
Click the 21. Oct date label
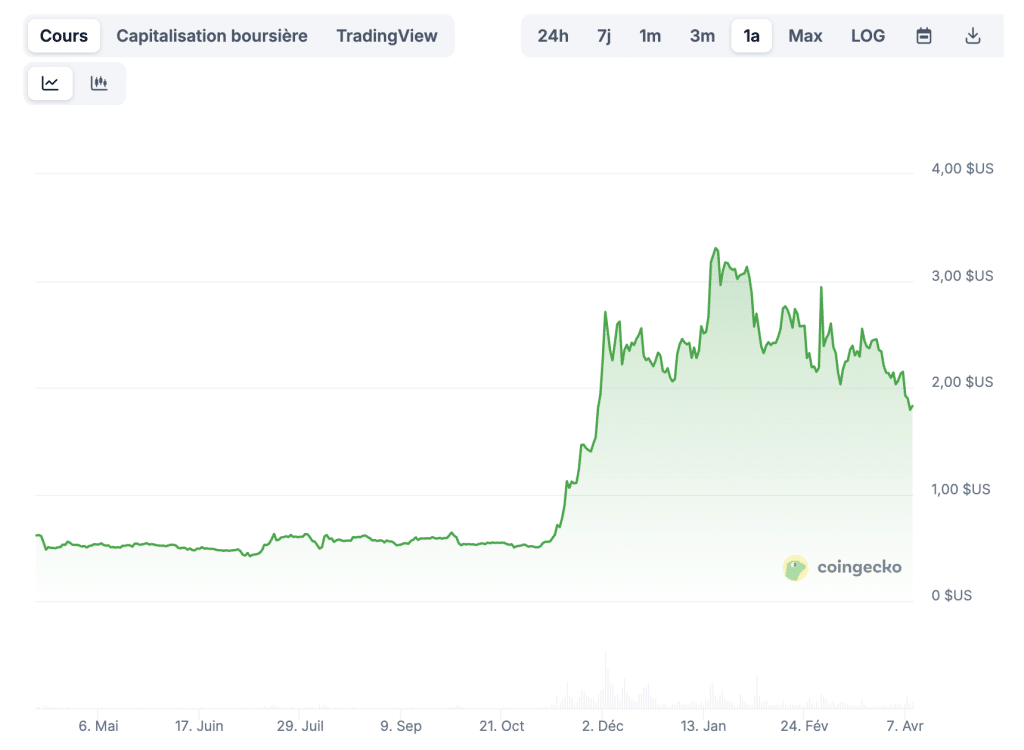pyautogui.click(x=502, y=726)
